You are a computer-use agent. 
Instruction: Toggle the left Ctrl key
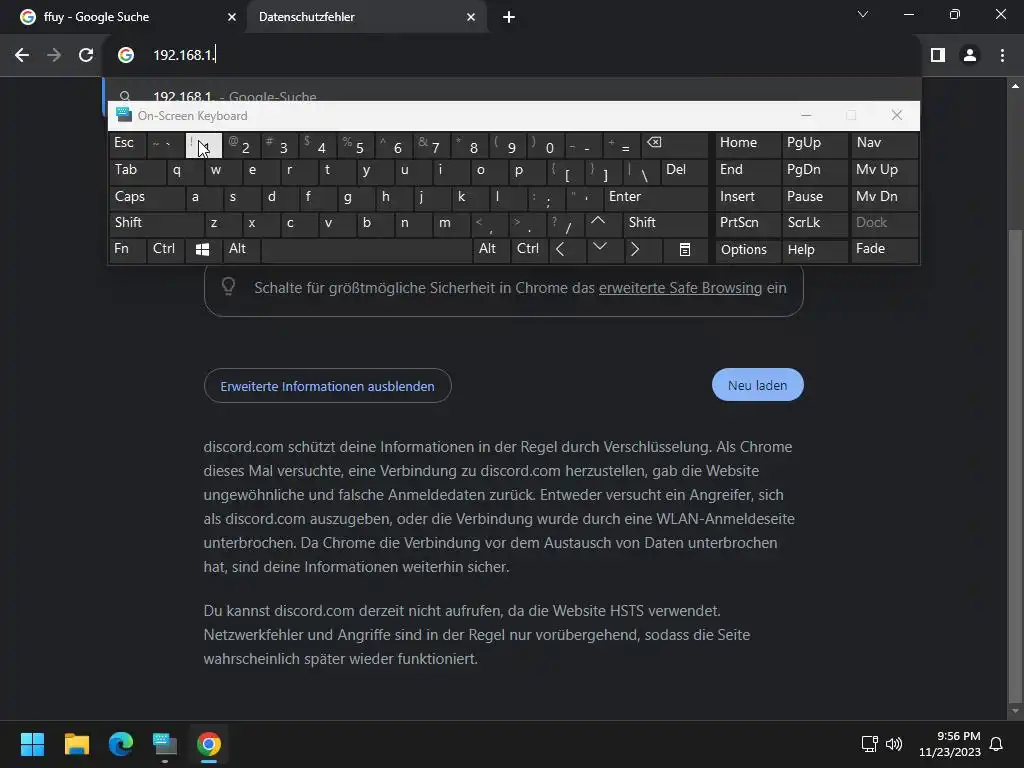tap(165, 250)
